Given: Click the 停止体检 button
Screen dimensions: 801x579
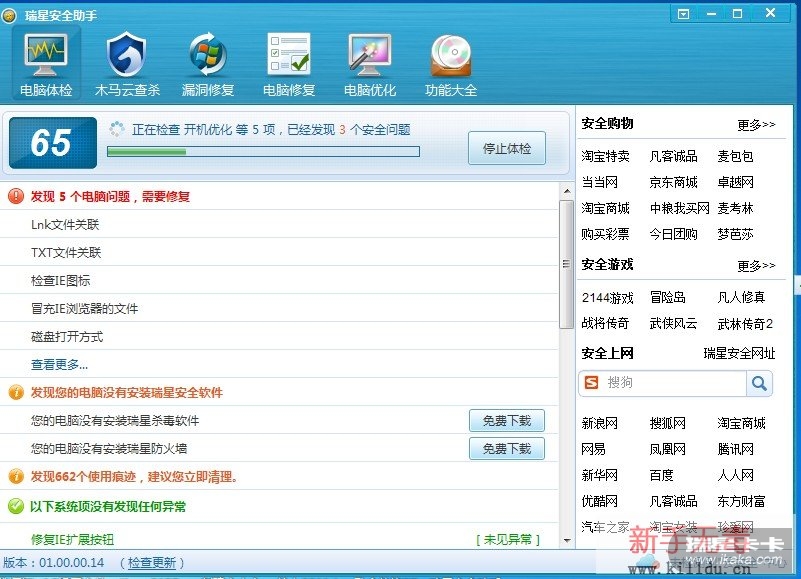Looking at the screenshot, I should click(507, 148).
